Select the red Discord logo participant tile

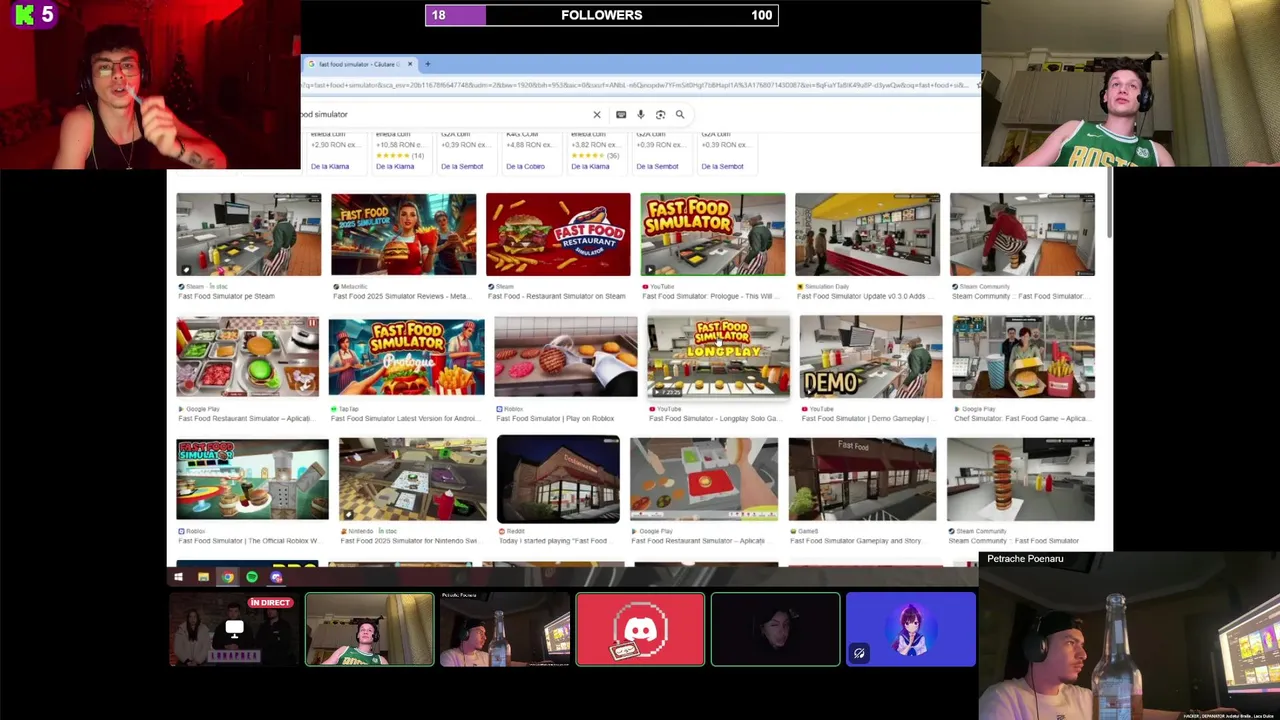tap(640, 630)
